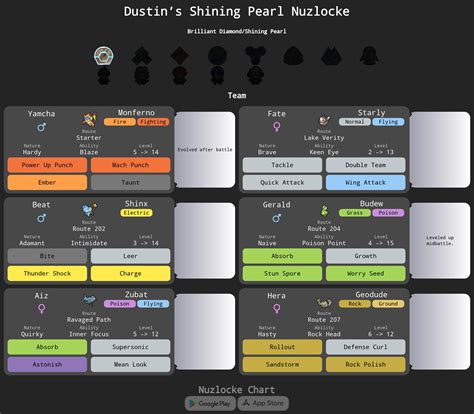This screenshot has width=474, height=414.
Task: Click the empty note box beside Shinx
Action: tap(205, 240)
